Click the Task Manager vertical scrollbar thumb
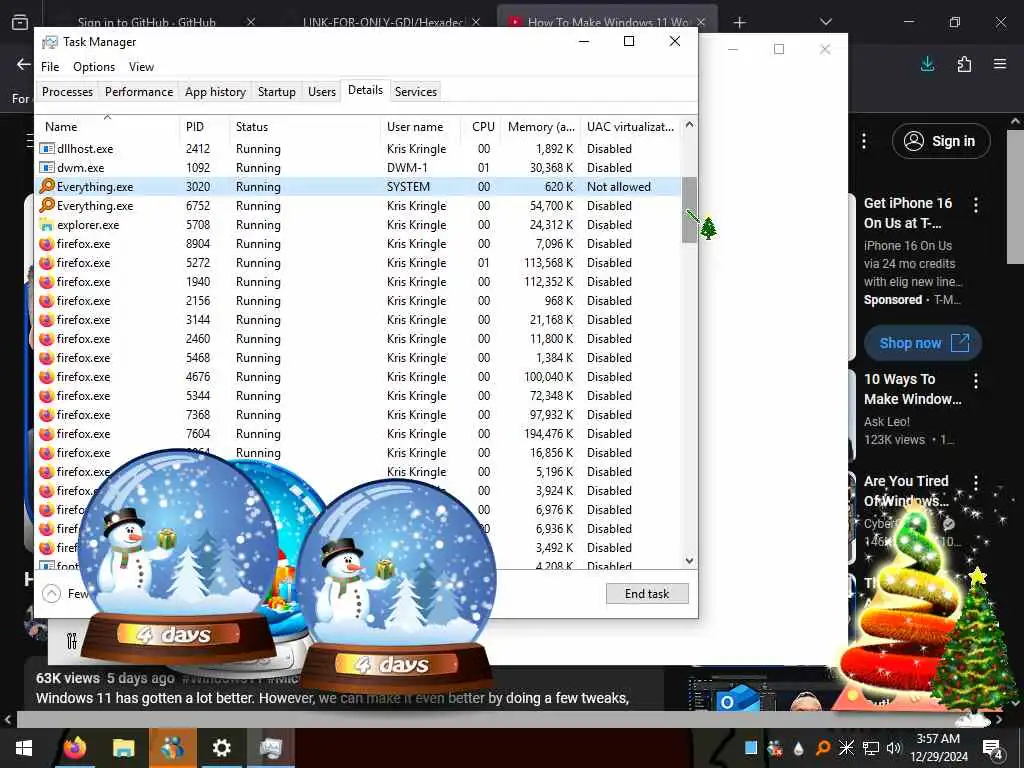The width and height of the screenshot is (1024, 768). coord(689,210)
